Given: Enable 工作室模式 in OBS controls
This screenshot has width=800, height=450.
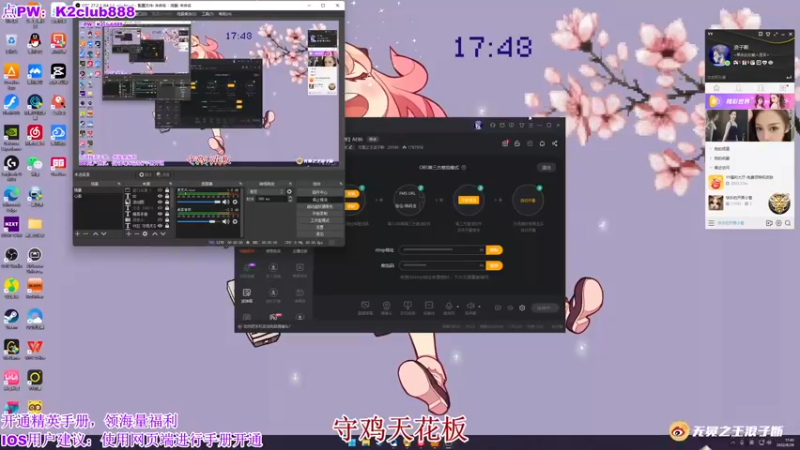Looking at the screenshot, I should point(320,220).
